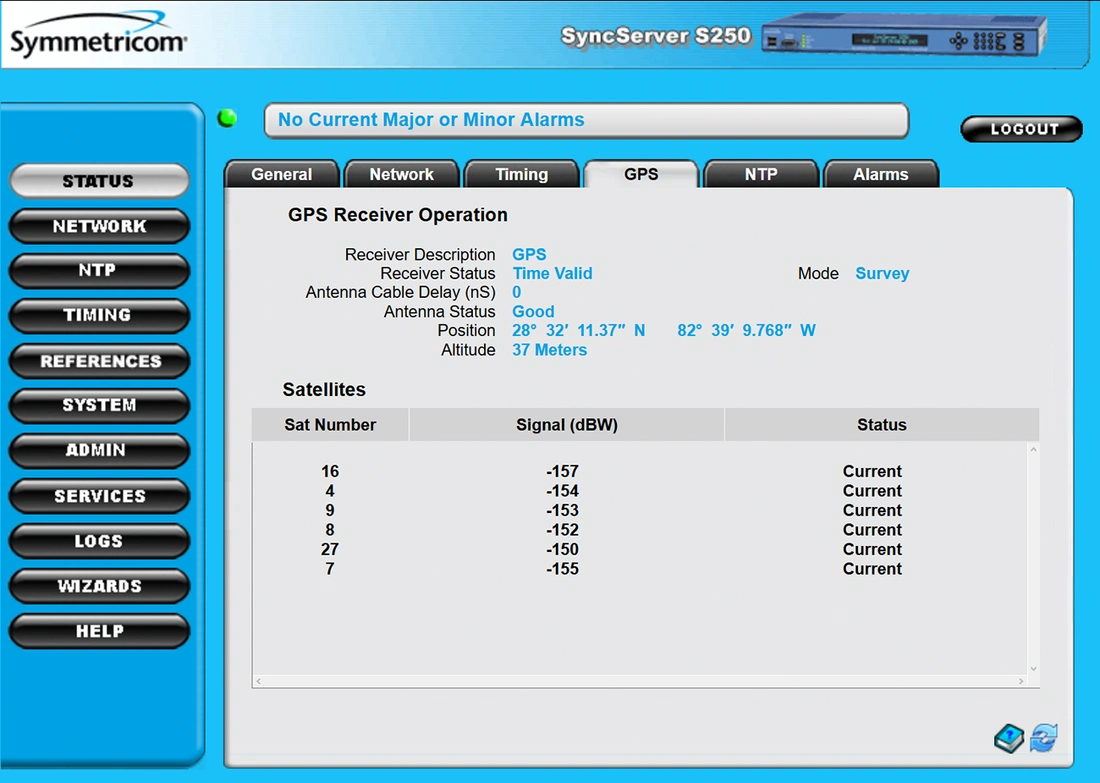Click satellite number 4
1100x783 pixels.
pyautogui.click(x=330, y=491)
